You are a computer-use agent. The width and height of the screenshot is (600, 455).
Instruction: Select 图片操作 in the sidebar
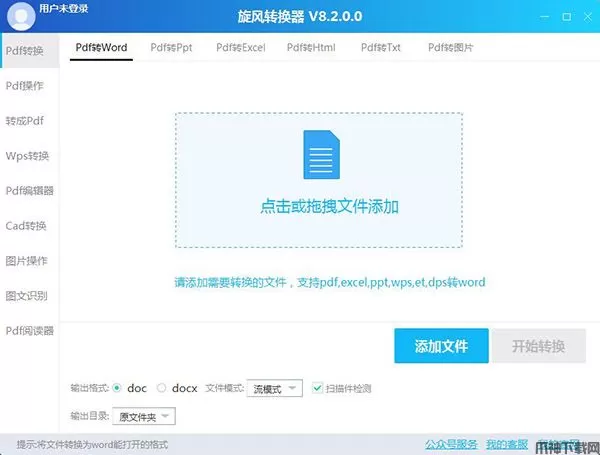(26, 261)
